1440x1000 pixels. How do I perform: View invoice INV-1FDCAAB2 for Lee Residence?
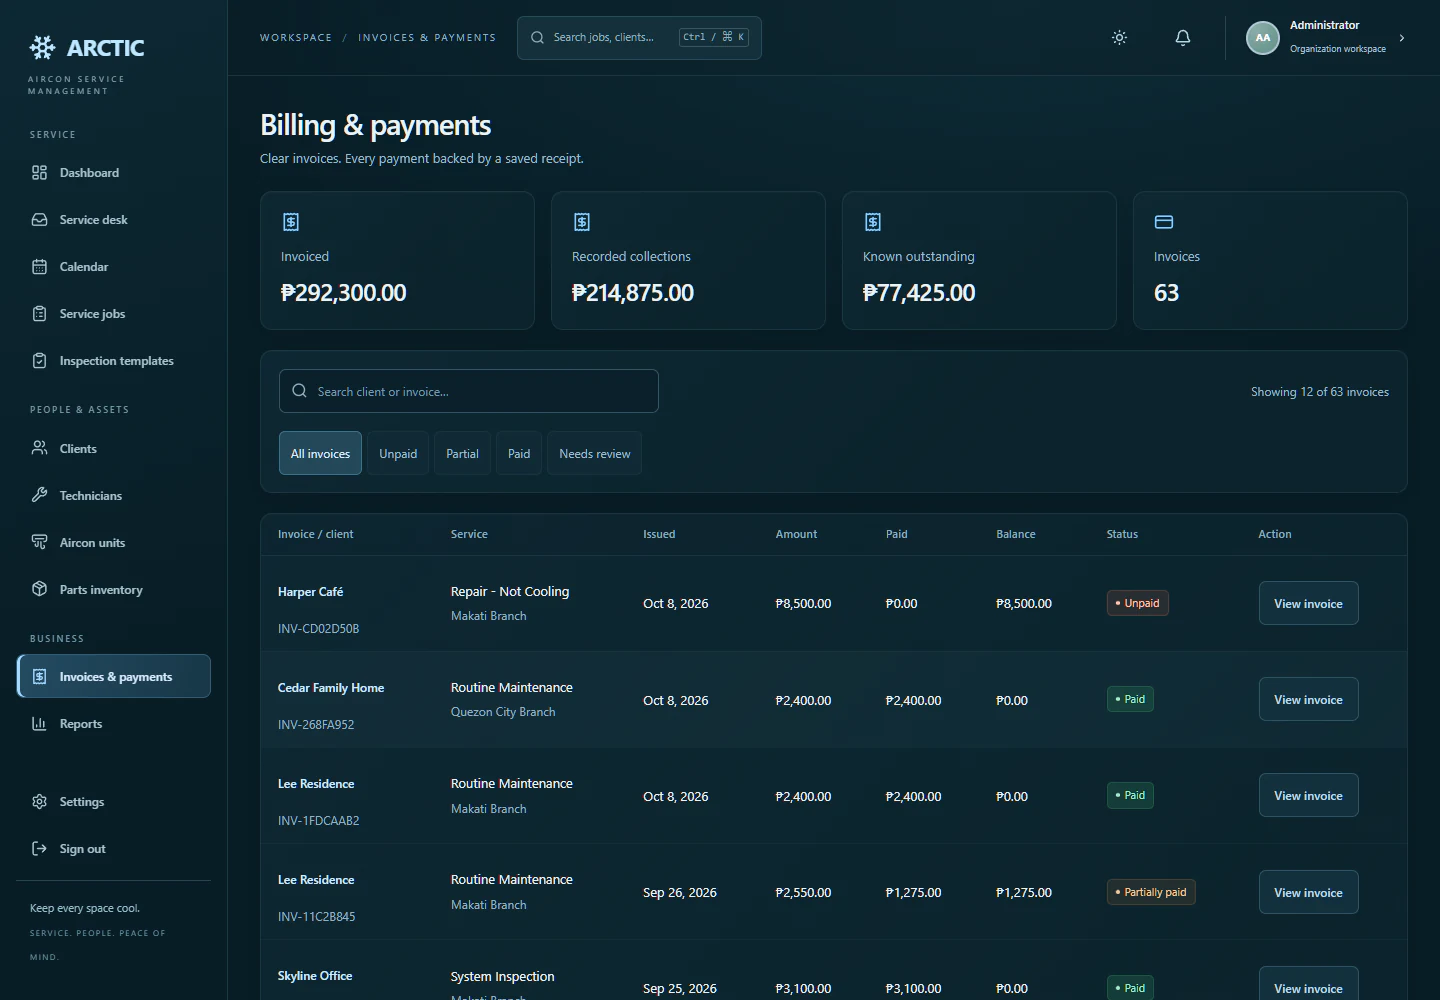[1308, 795]
